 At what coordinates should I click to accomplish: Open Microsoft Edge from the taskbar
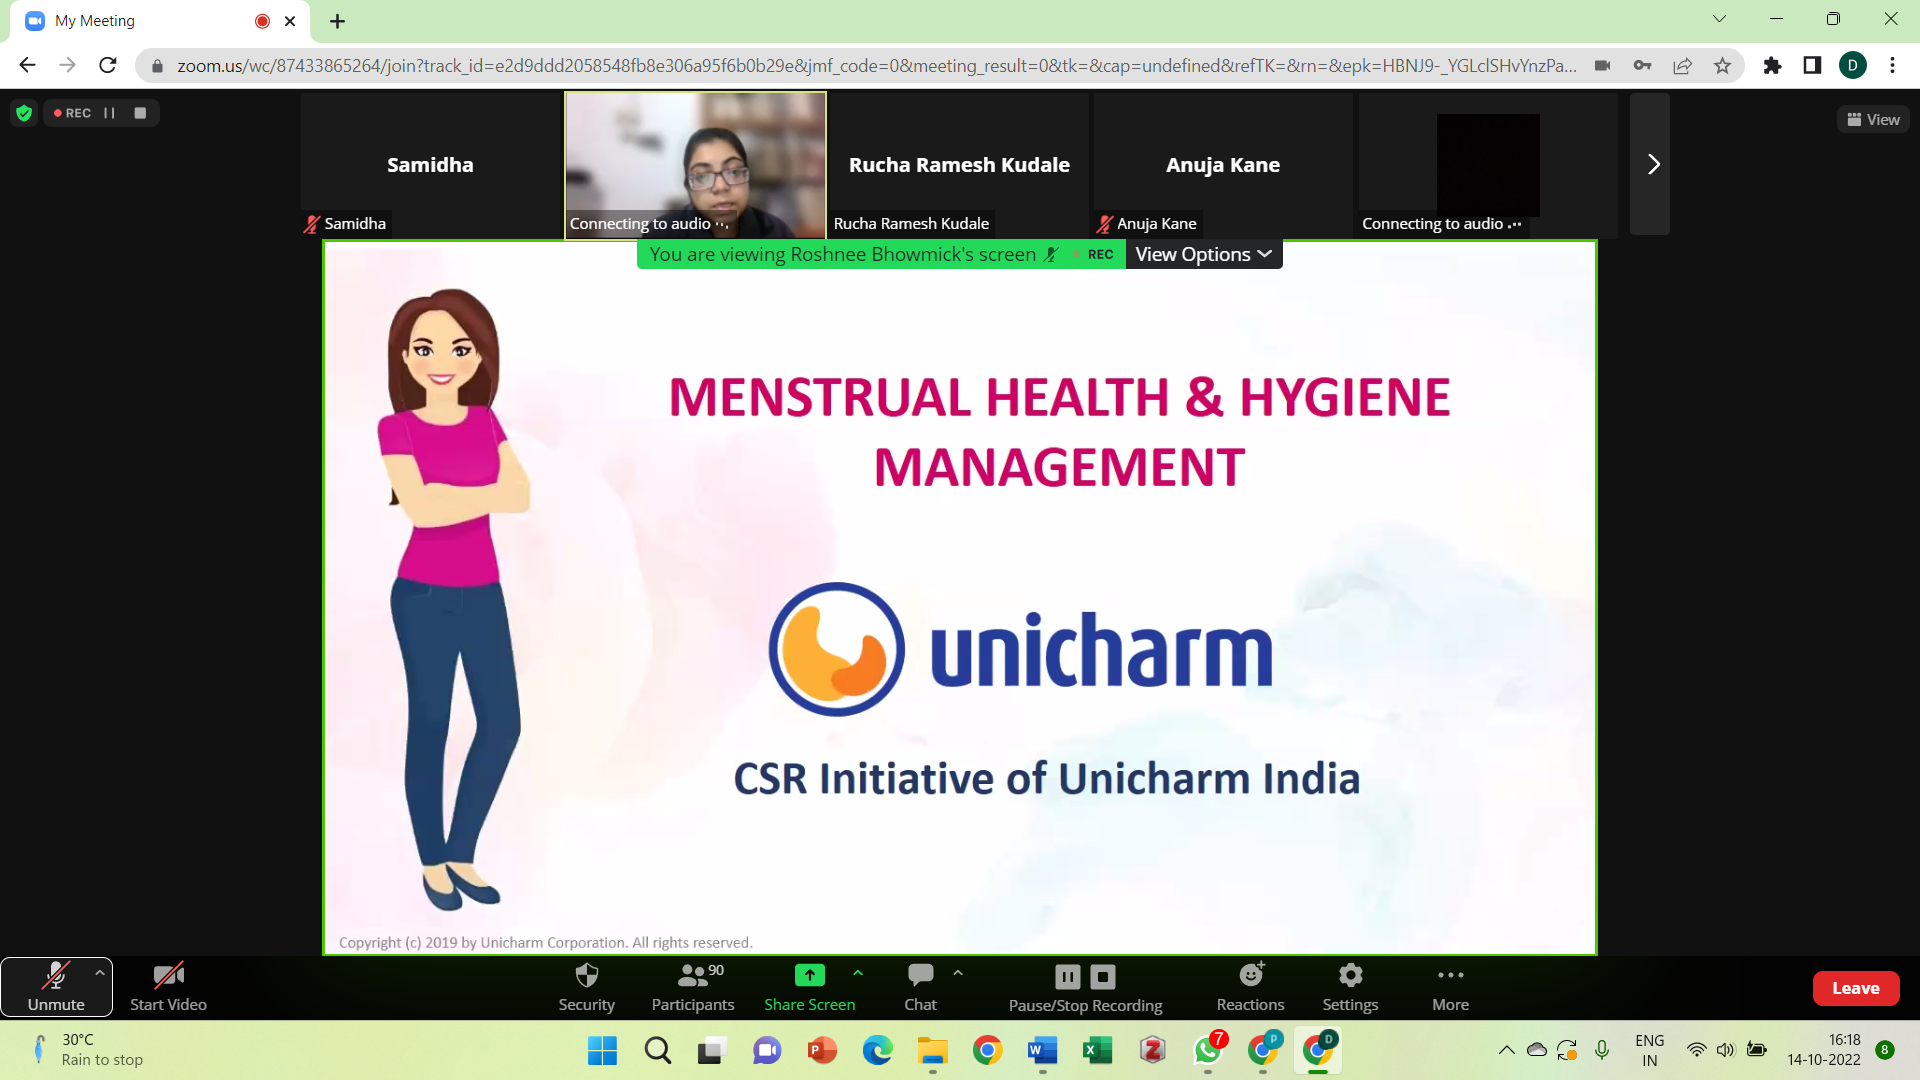[x=877, y=1050]
